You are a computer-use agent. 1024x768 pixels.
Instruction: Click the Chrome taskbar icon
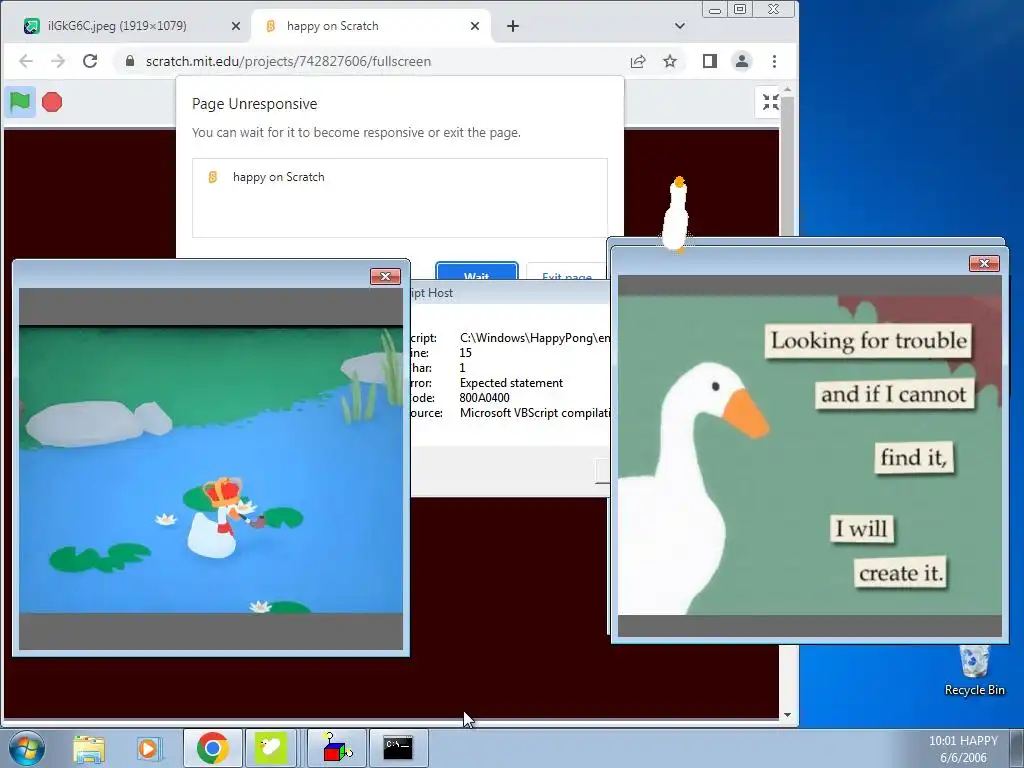coord(212,748)
